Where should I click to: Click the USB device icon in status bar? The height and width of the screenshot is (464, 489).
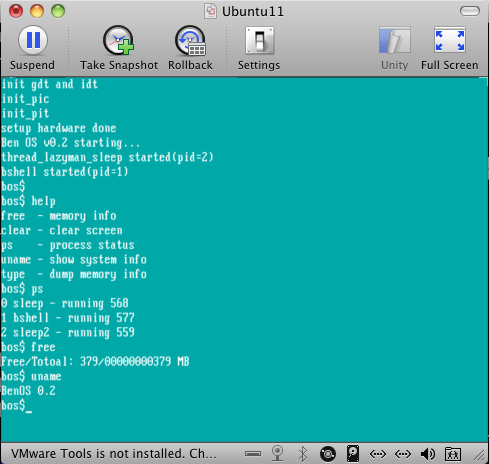pyautogui.click(x=253, y=453)
